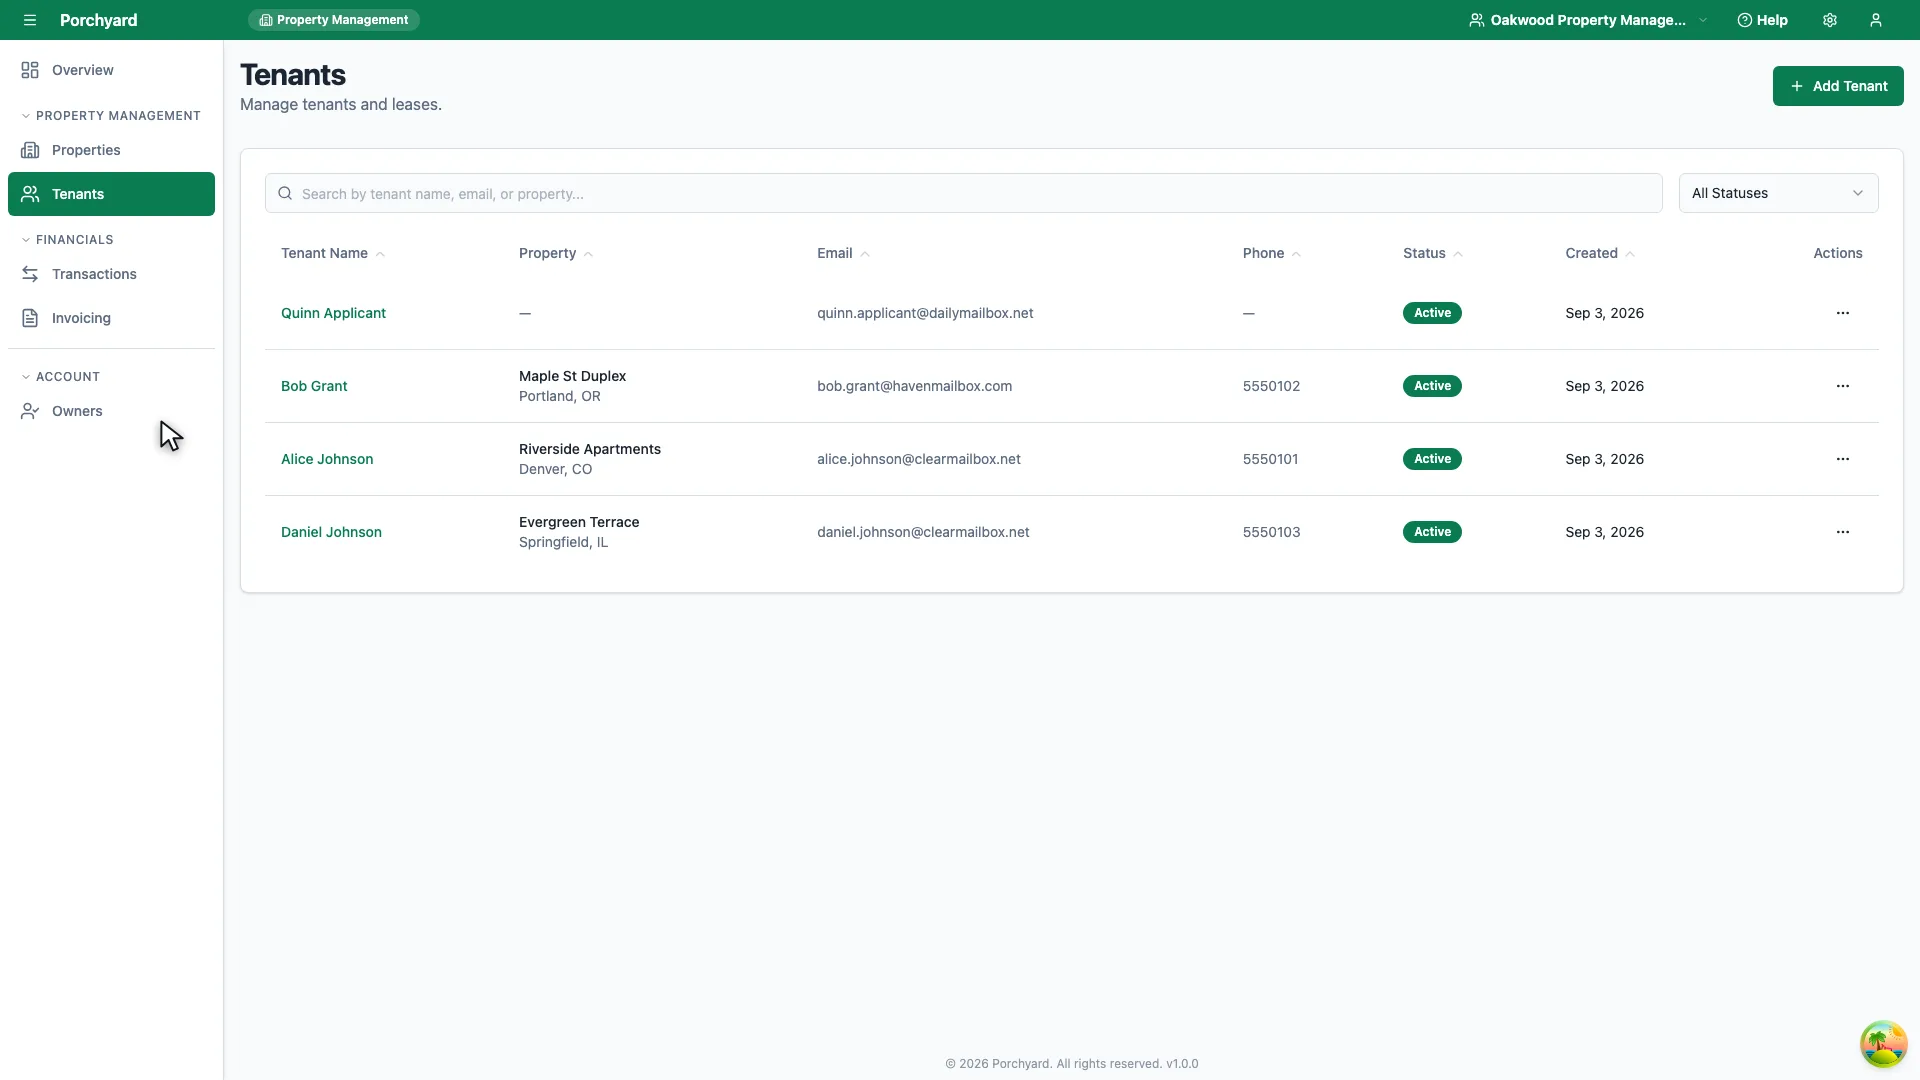This screenshot has height=1080, width=1920.
Task: Select the email bob.grant@havenmailbox.com
Action: pos(914,386)
